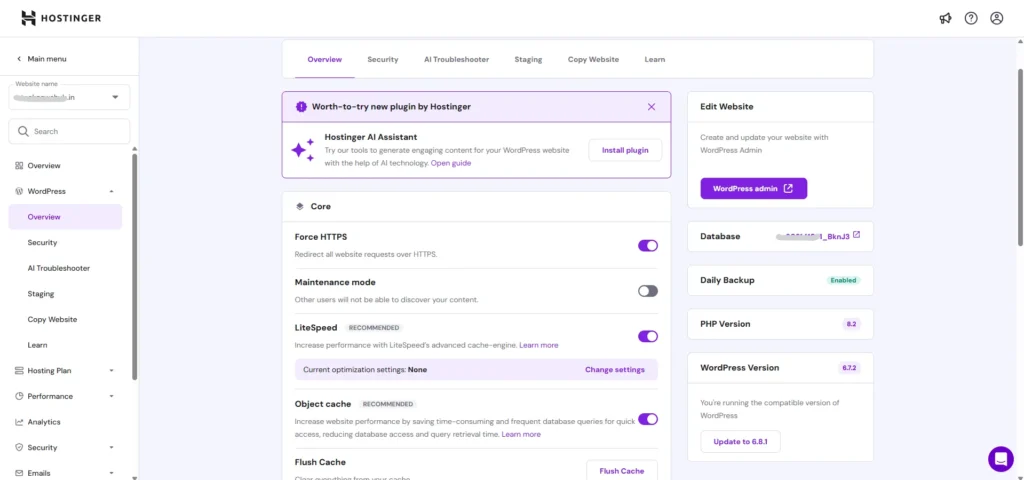Click the Core layers icon
This screenshot has height=480, width=1024.
click(300, 206)
